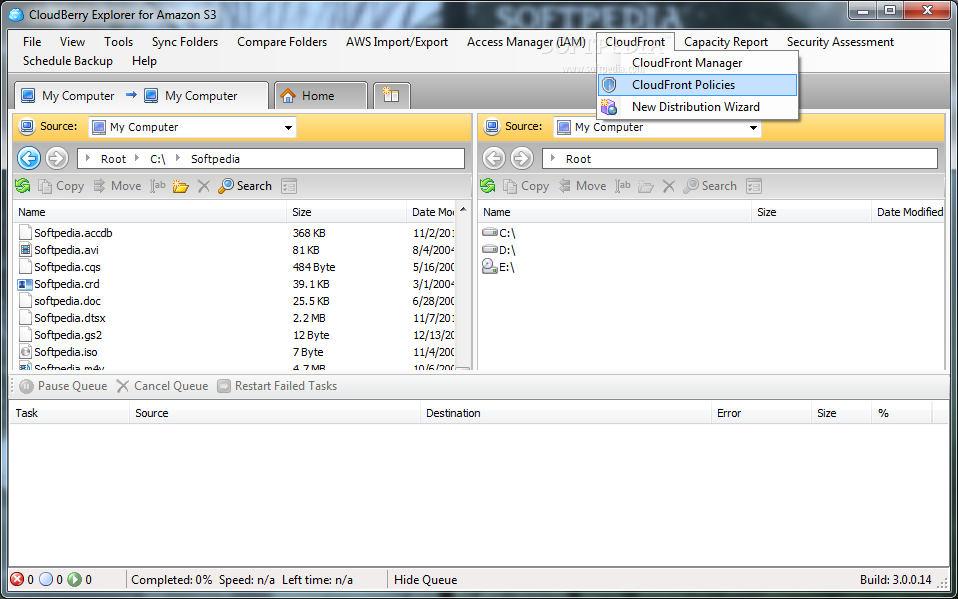This screenshot has width=958, height=599.
Task: Click the left pane Search button
Action: 245,186
